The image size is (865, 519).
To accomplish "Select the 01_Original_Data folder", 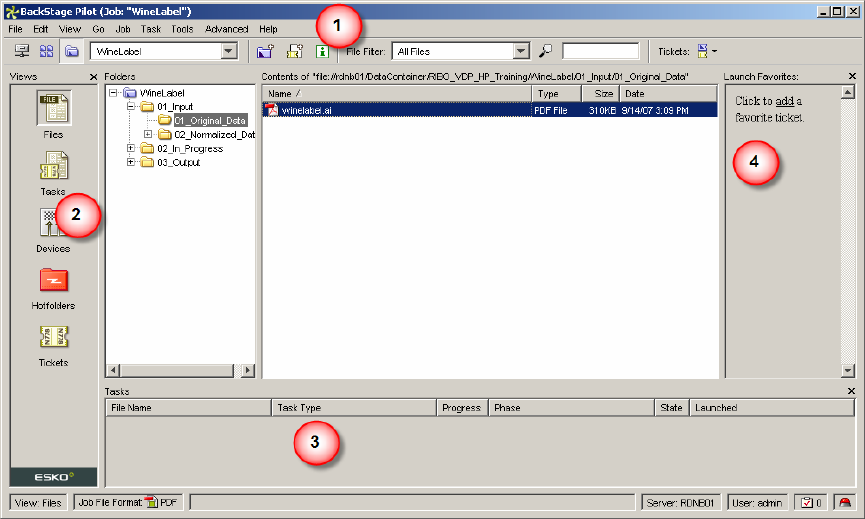I will pyautogui.click(x=210, y=120).
